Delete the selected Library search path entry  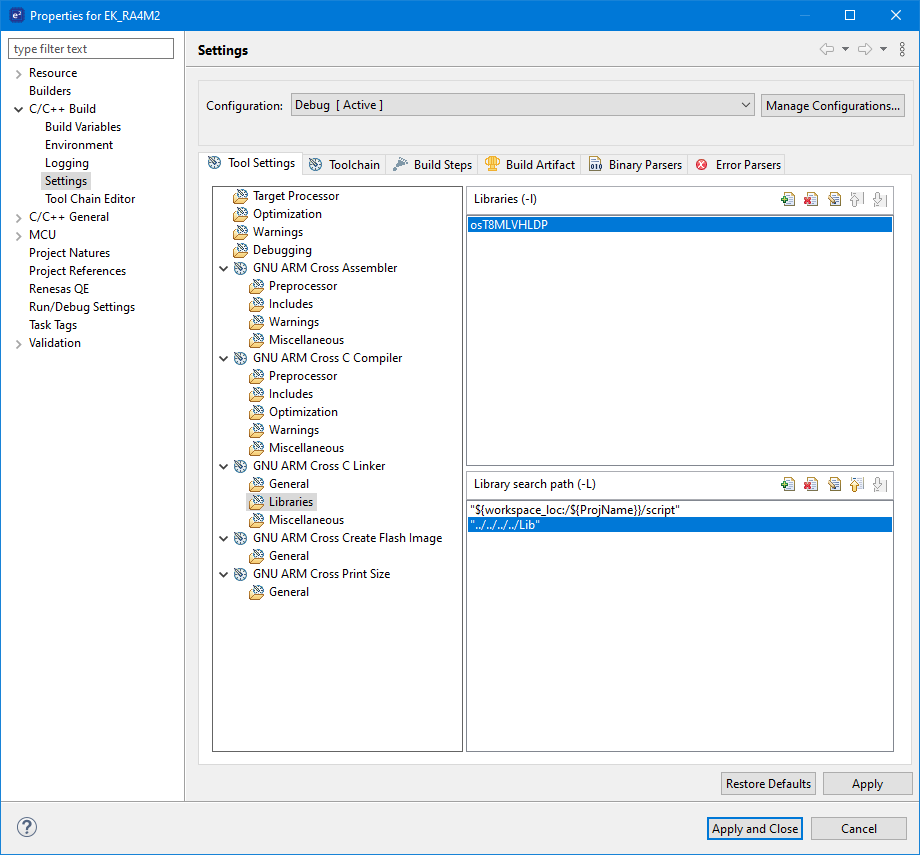811,485
